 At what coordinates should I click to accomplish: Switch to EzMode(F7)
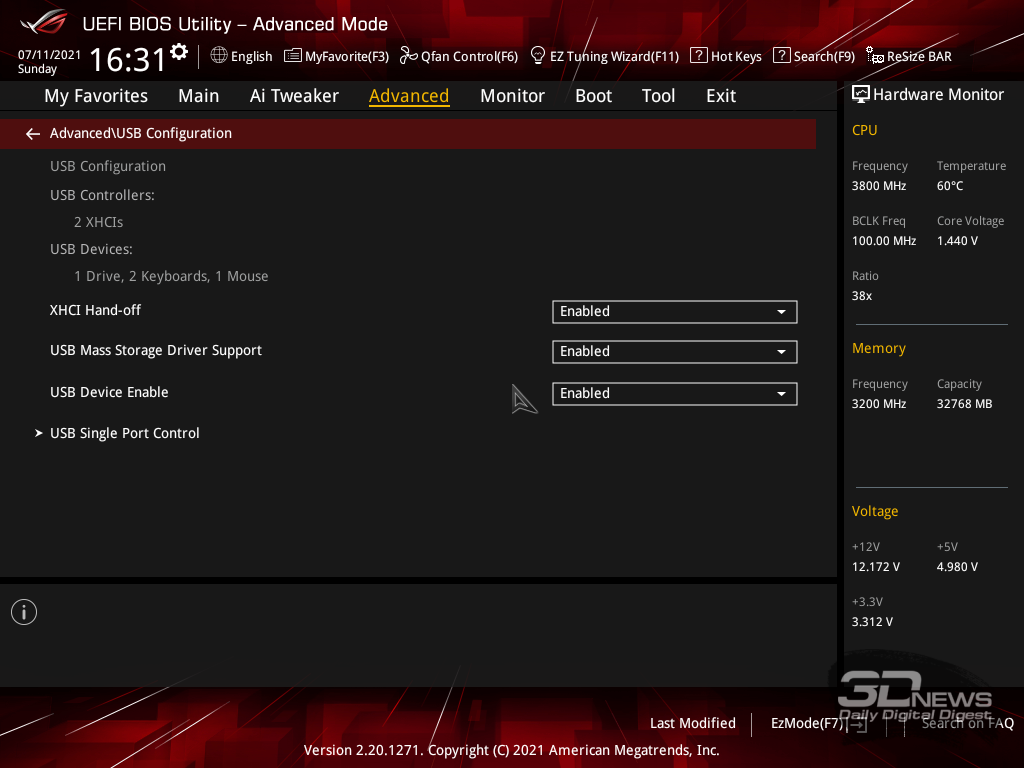[x=807, y=724]
